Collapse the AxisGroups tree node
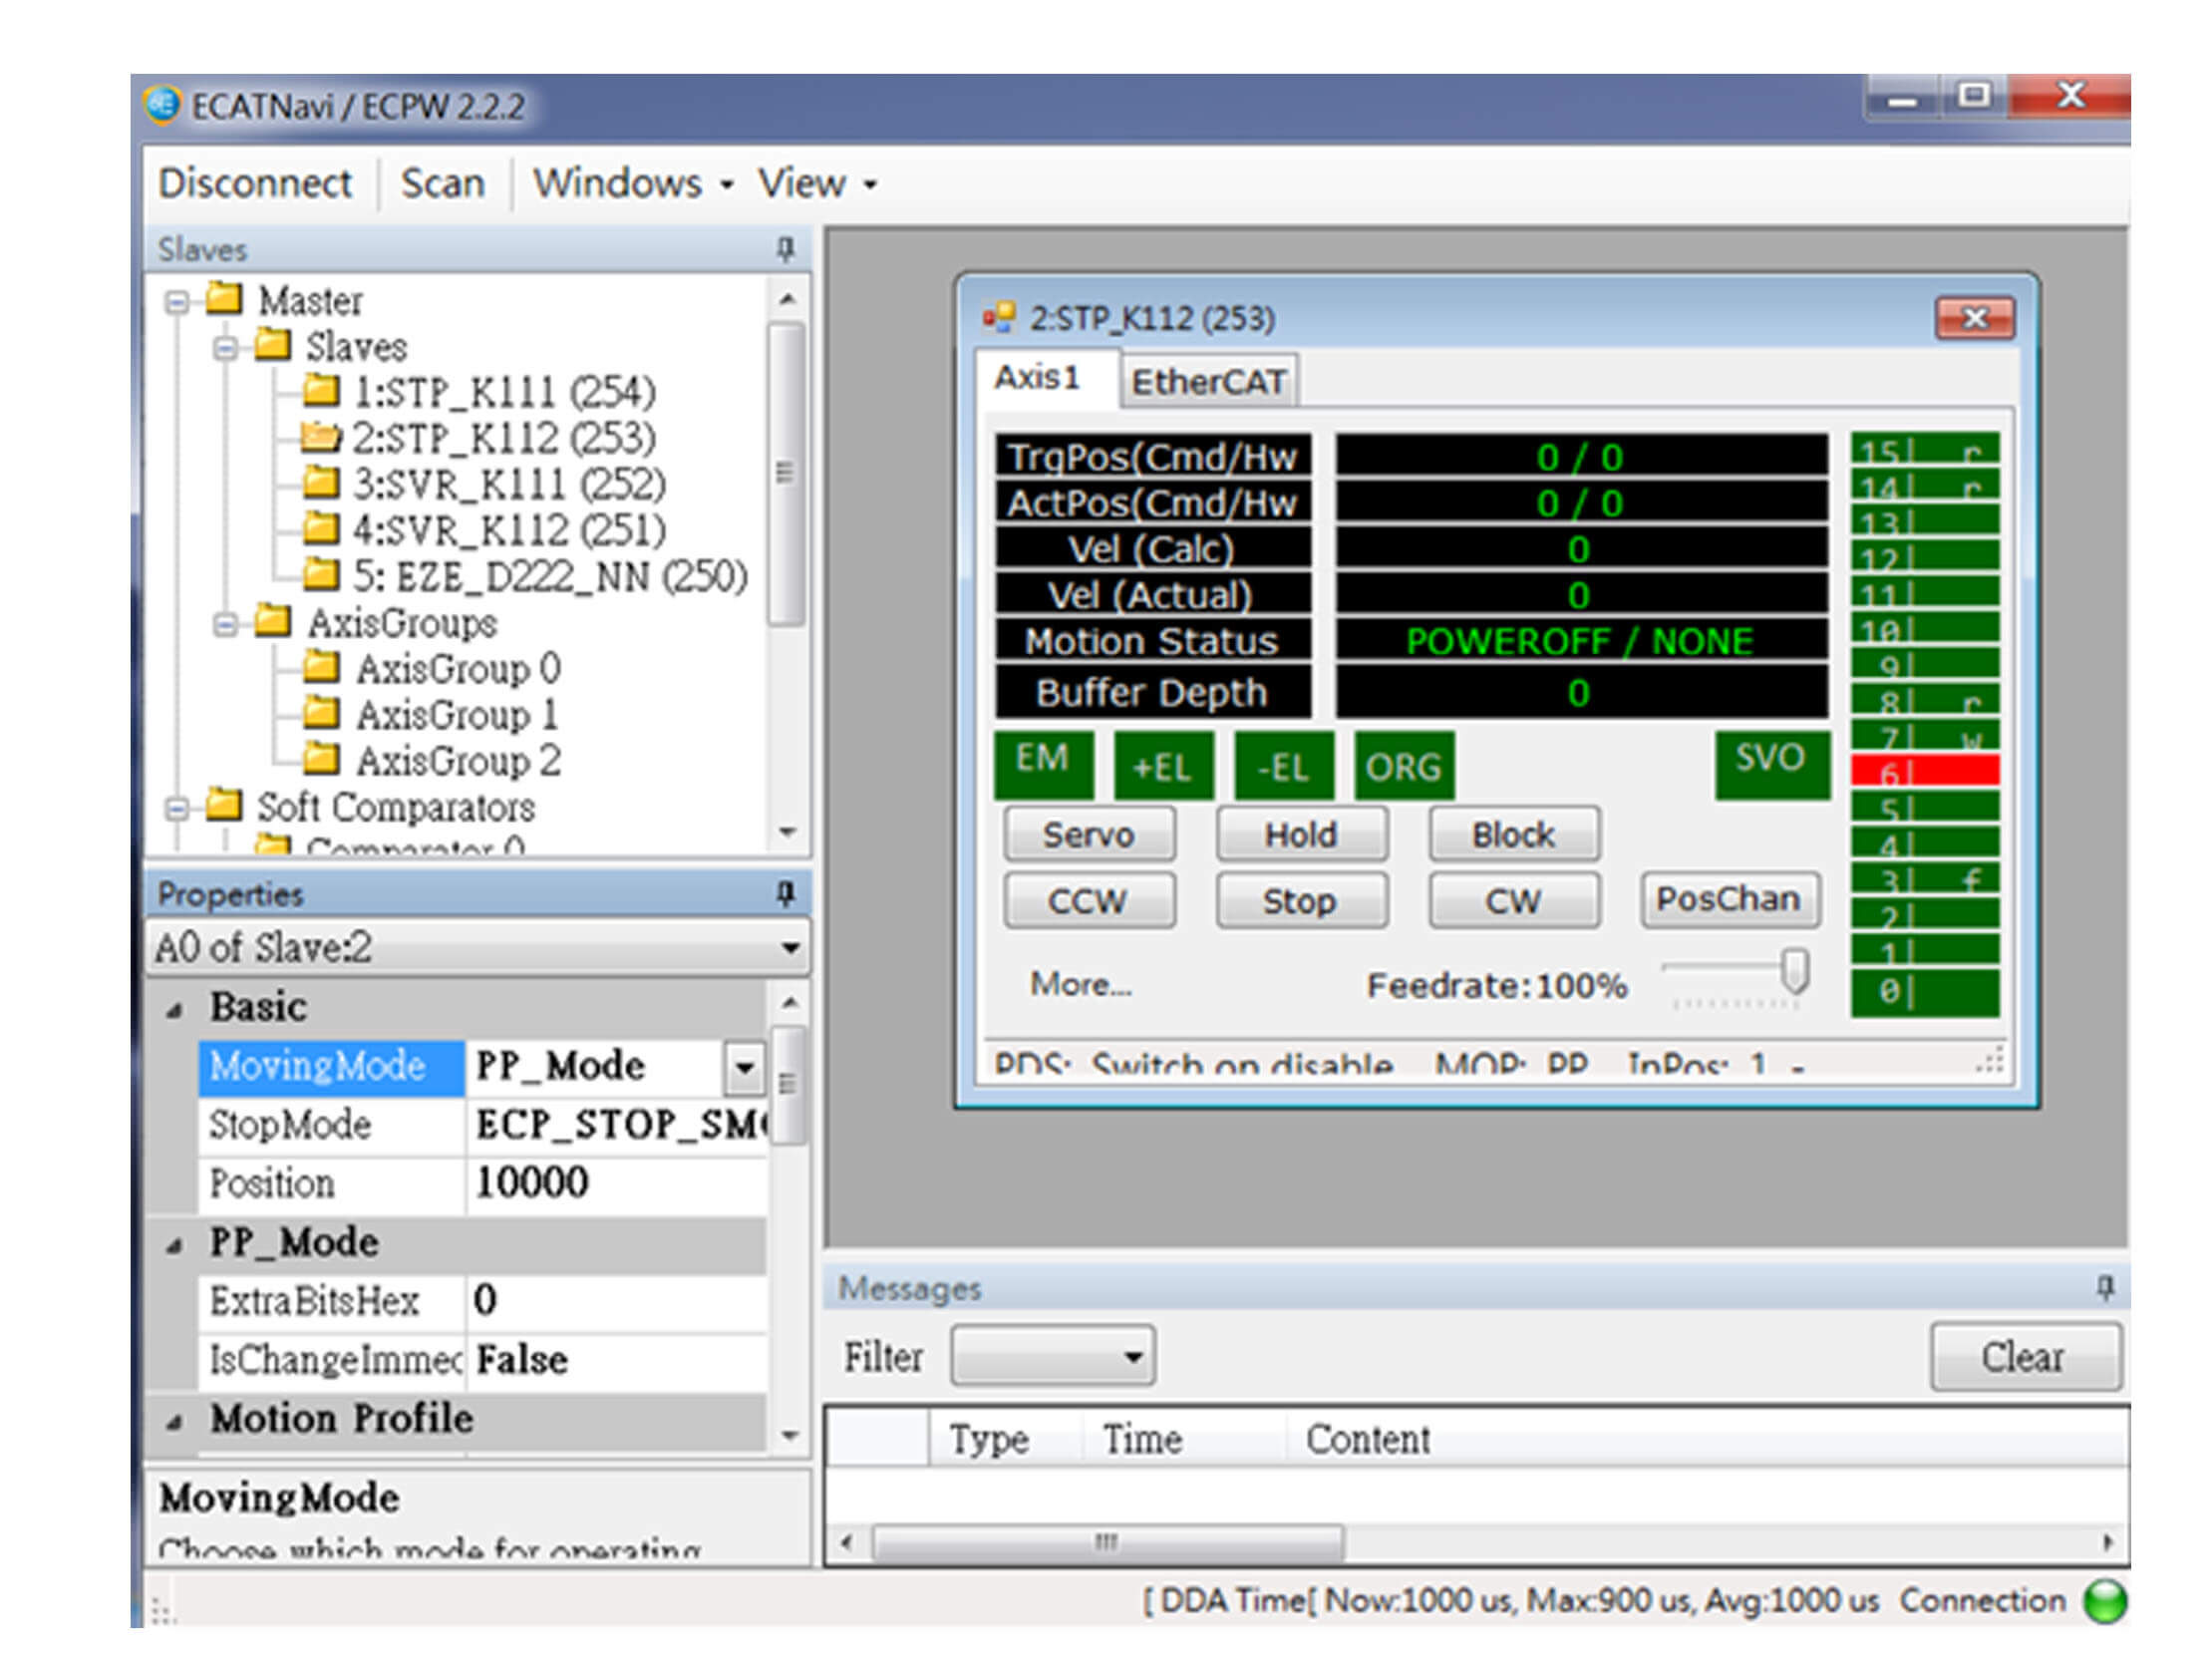This screenshot has width=2212, height=1673. (226, 625)
